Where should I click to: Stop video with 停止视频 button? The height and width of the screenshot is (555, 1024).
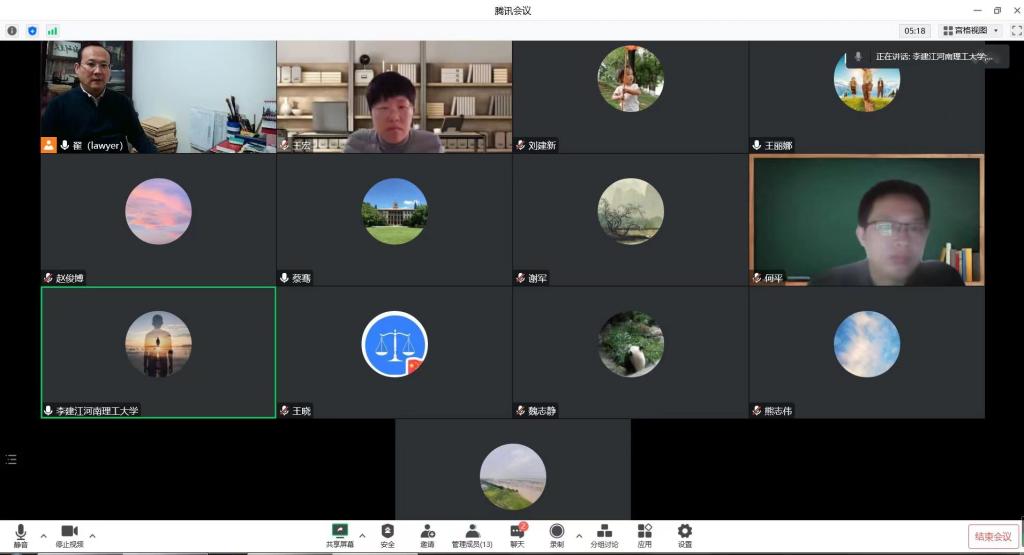[x=69, y=535]
